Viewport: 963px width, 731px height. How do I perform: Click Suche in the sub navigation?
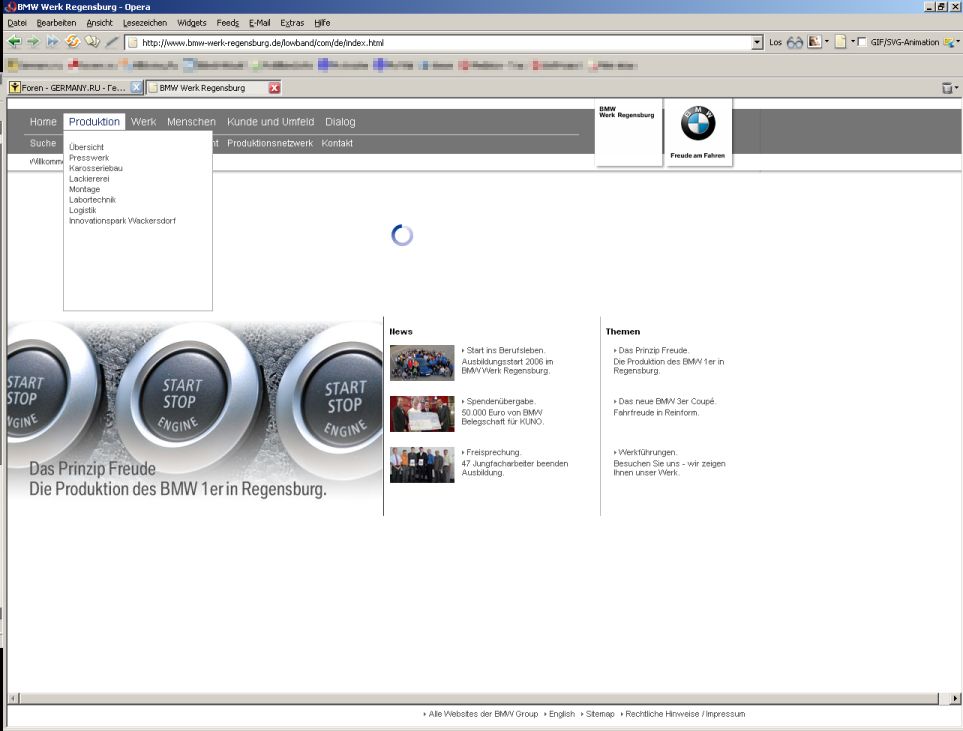click(x=43, y=143)
